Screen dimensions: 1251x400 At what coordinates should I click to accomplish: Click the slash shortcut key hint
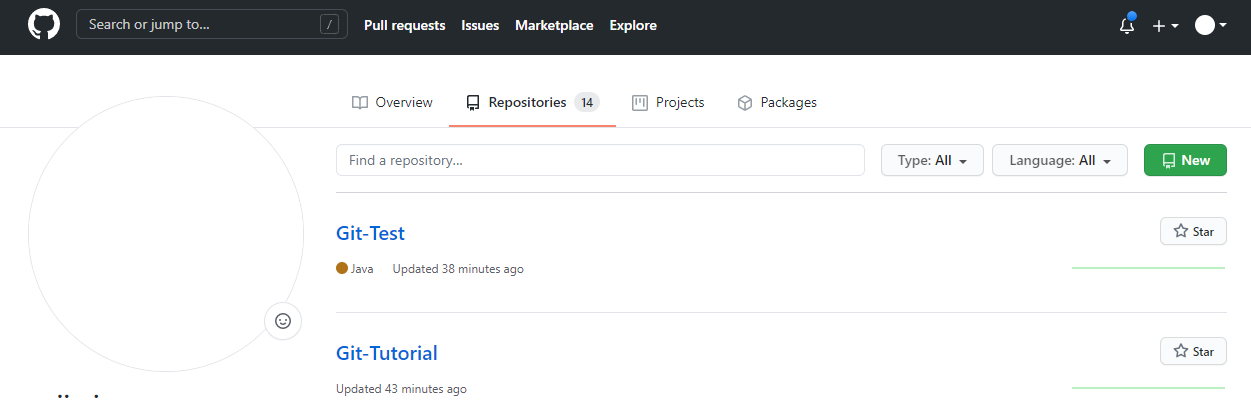pos(329,25)
